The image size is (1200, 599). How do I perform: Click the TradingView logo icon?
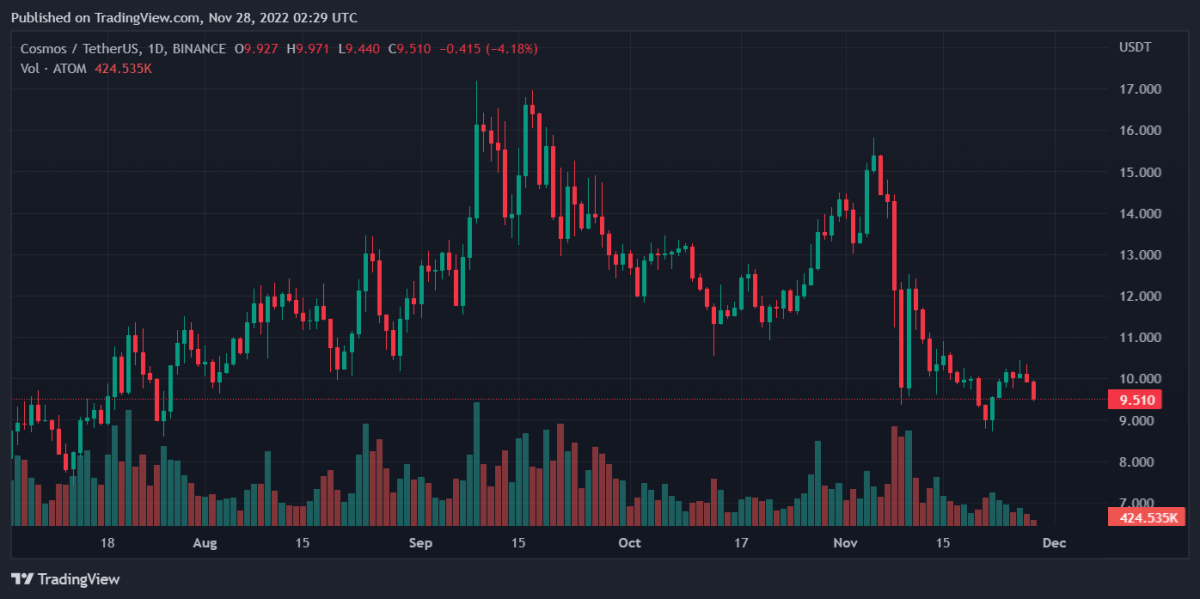pos(21,579)
